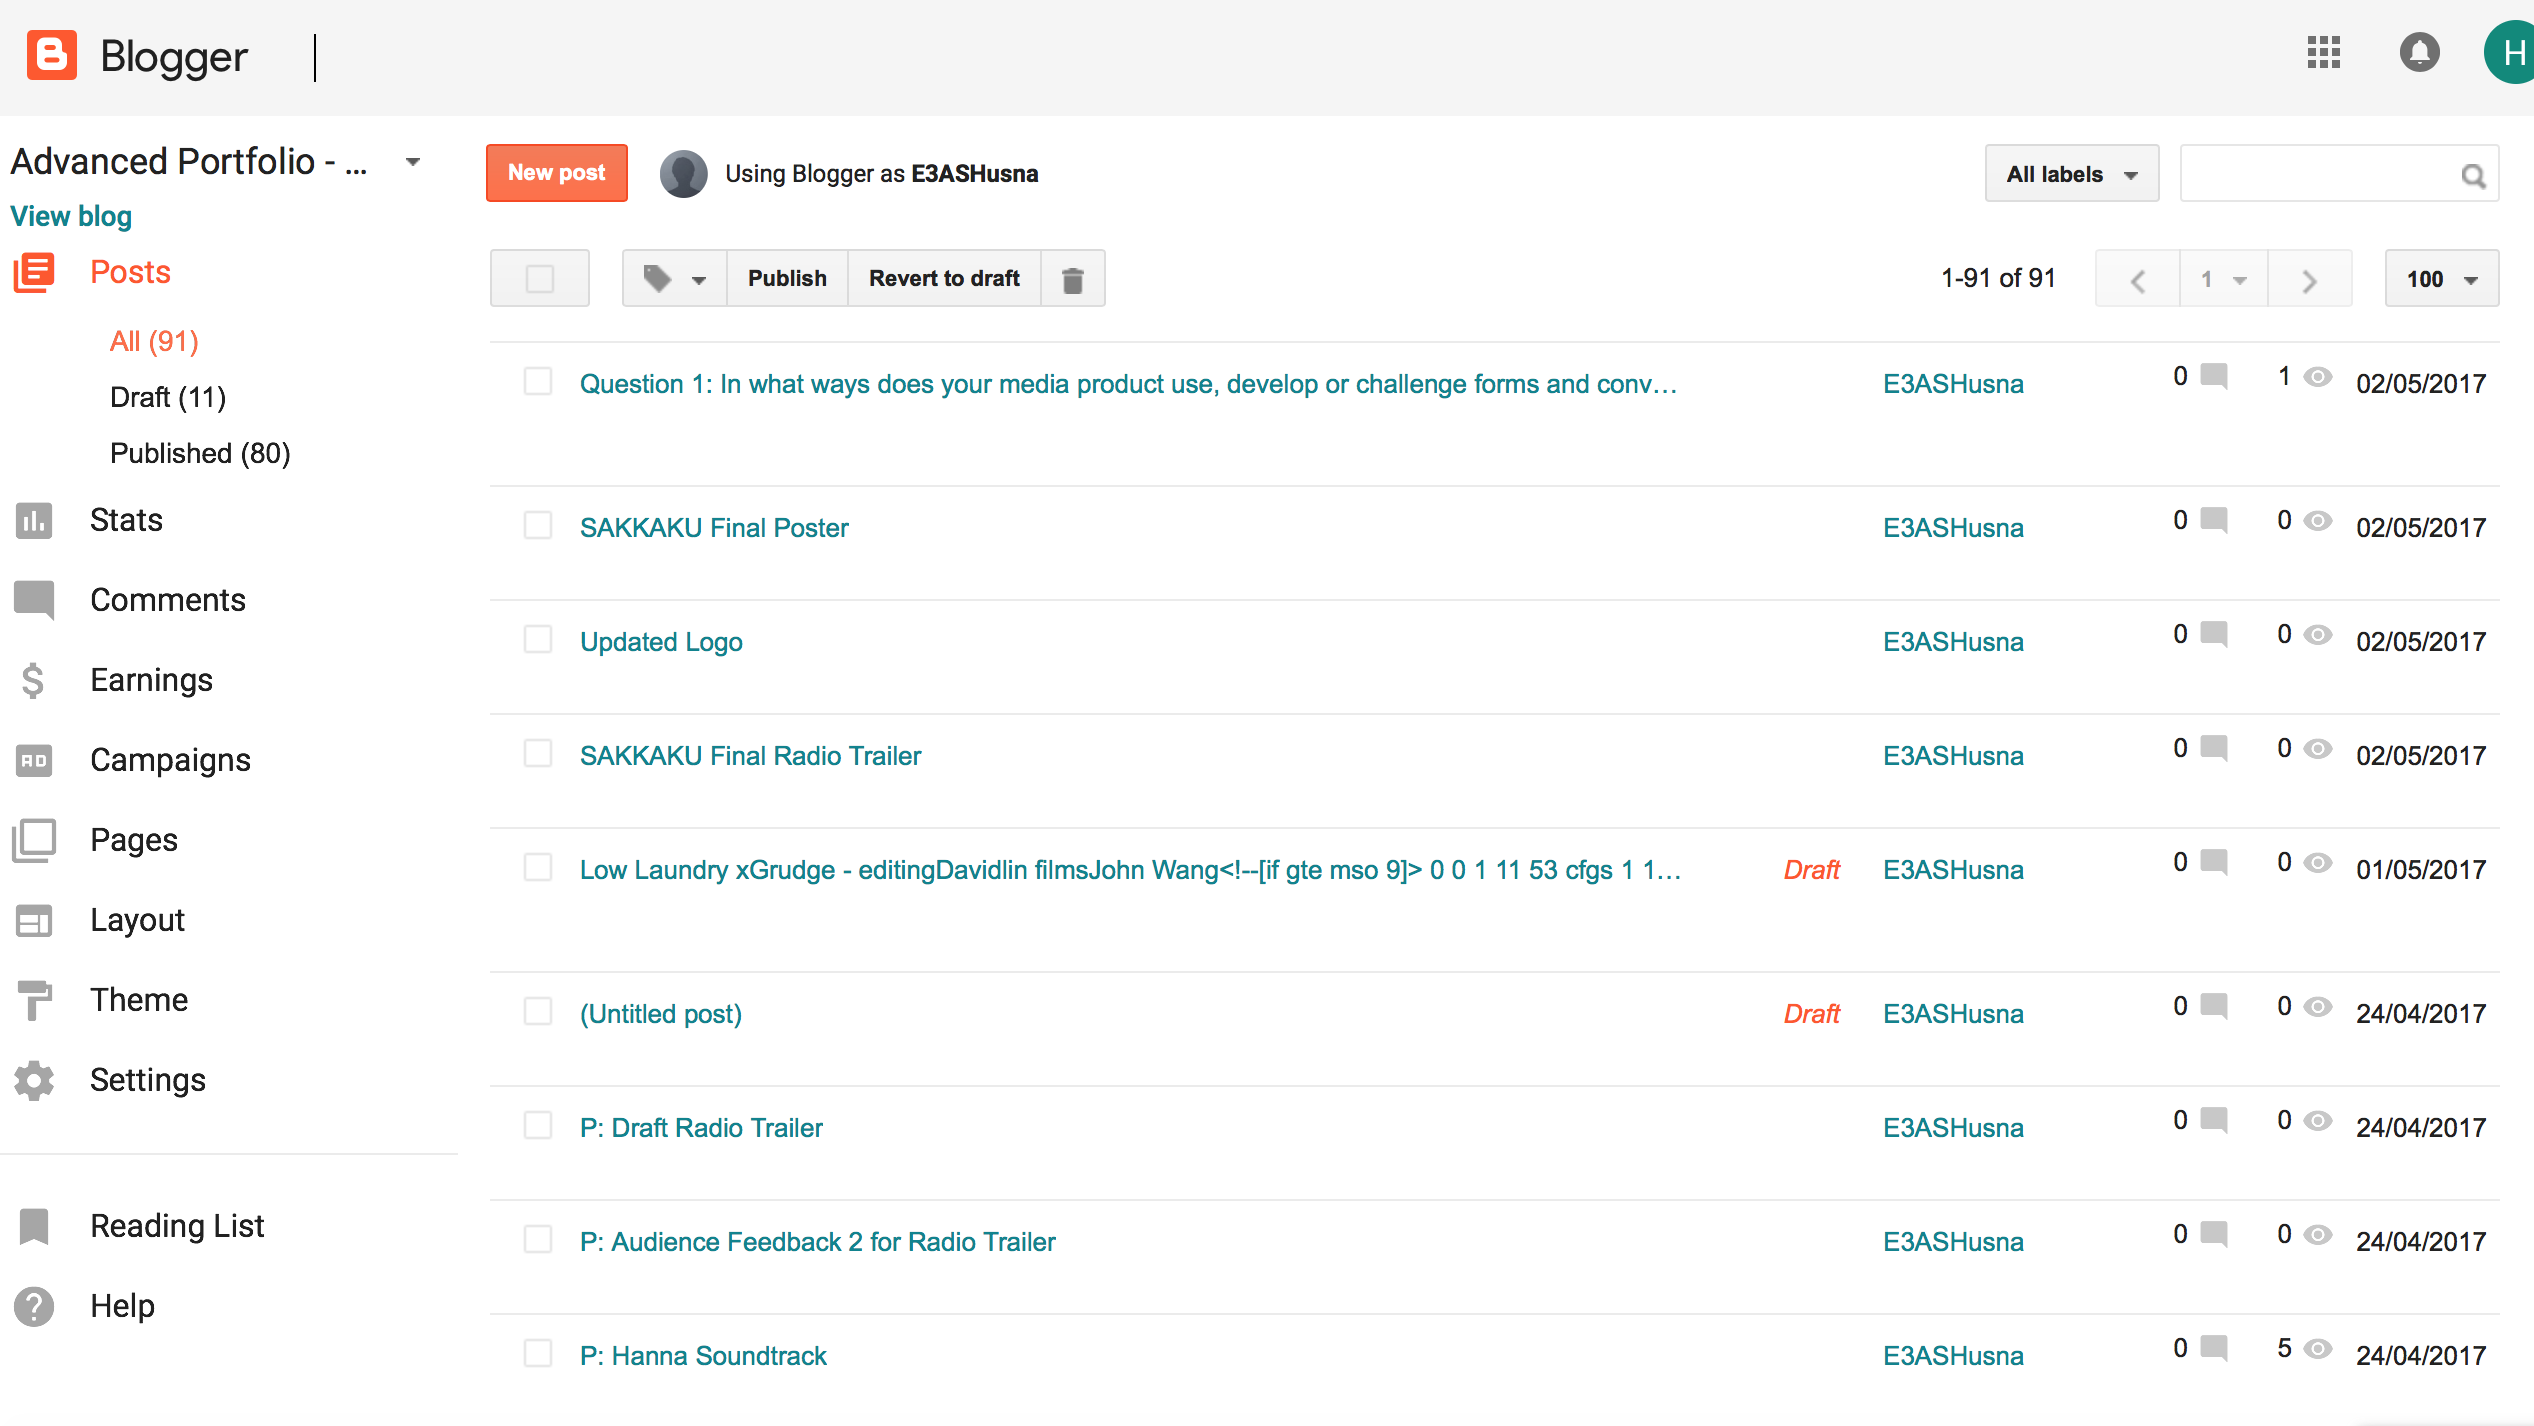Click the Settings gear icon

34,1080
